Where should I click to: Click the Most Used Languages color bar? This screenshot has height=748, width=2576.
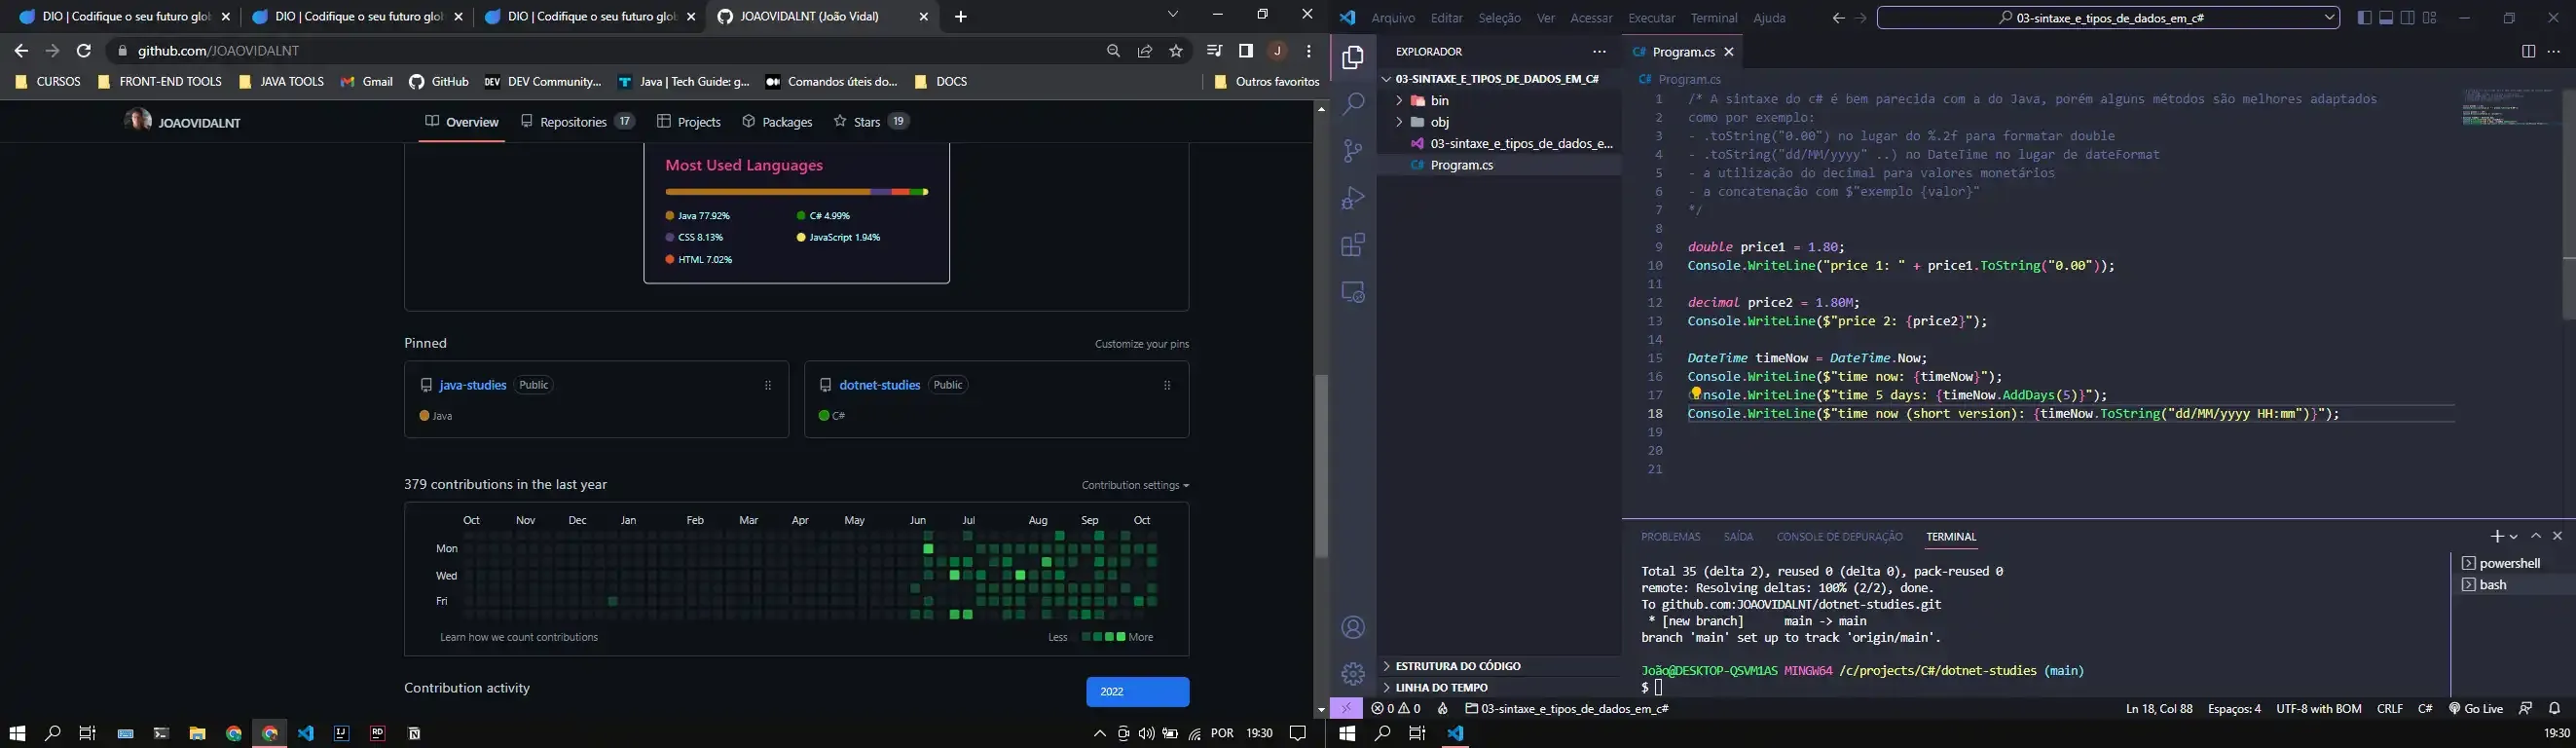pos(797,192)
